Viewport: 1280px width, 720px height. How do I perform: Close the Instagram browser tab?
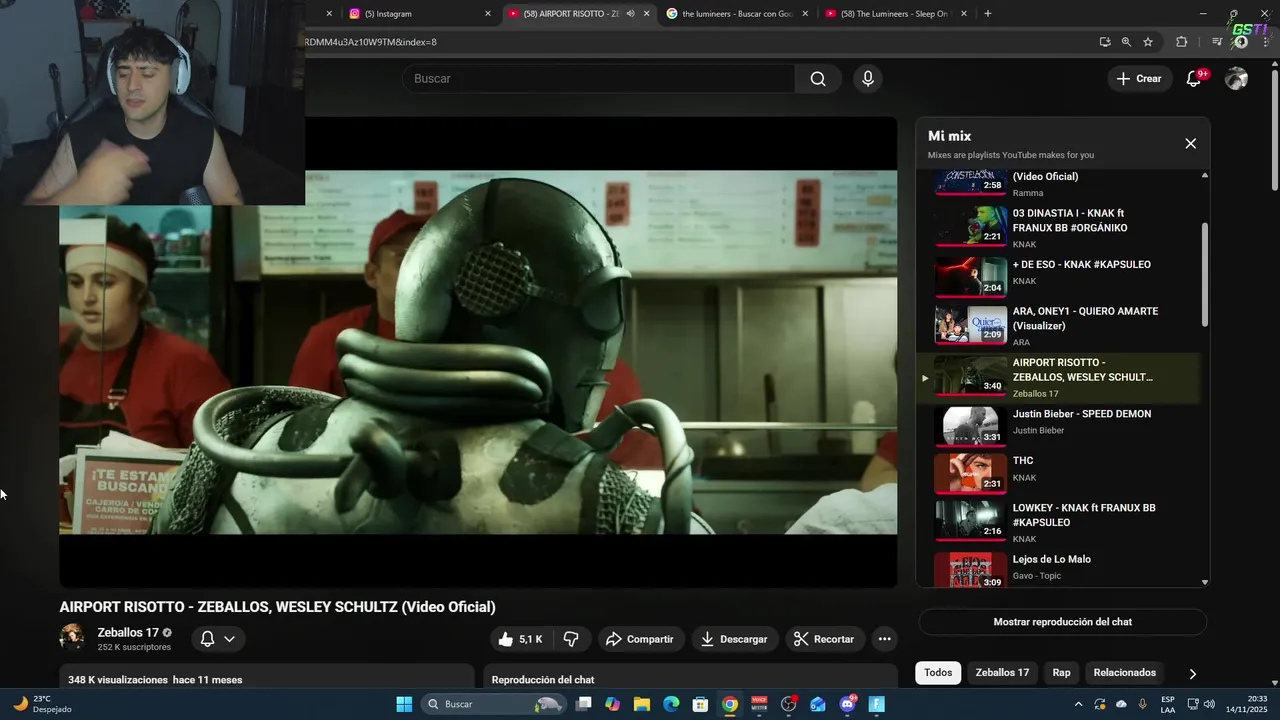tap(488, 14)
